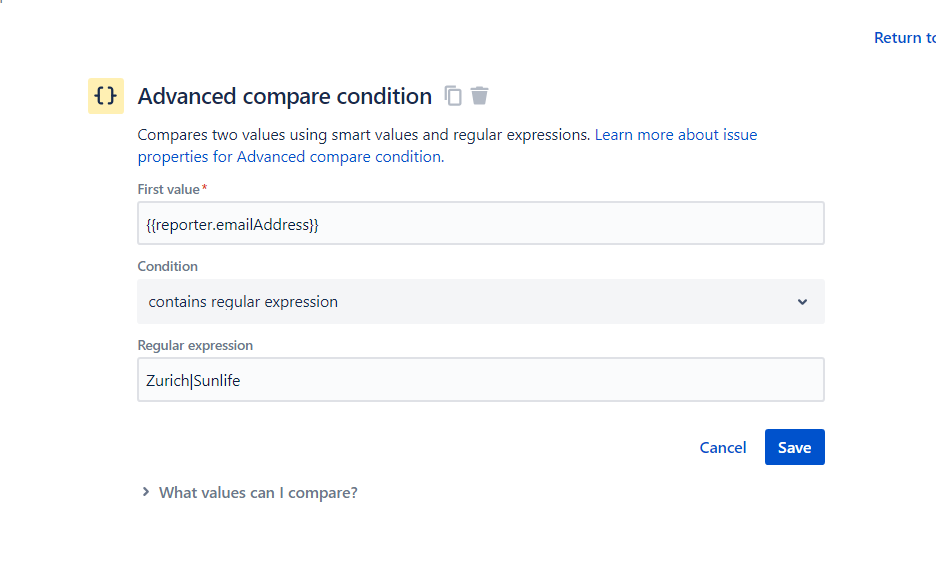Delete the condition using the trash icon
The image size is (936, 587).
point(480,96)
